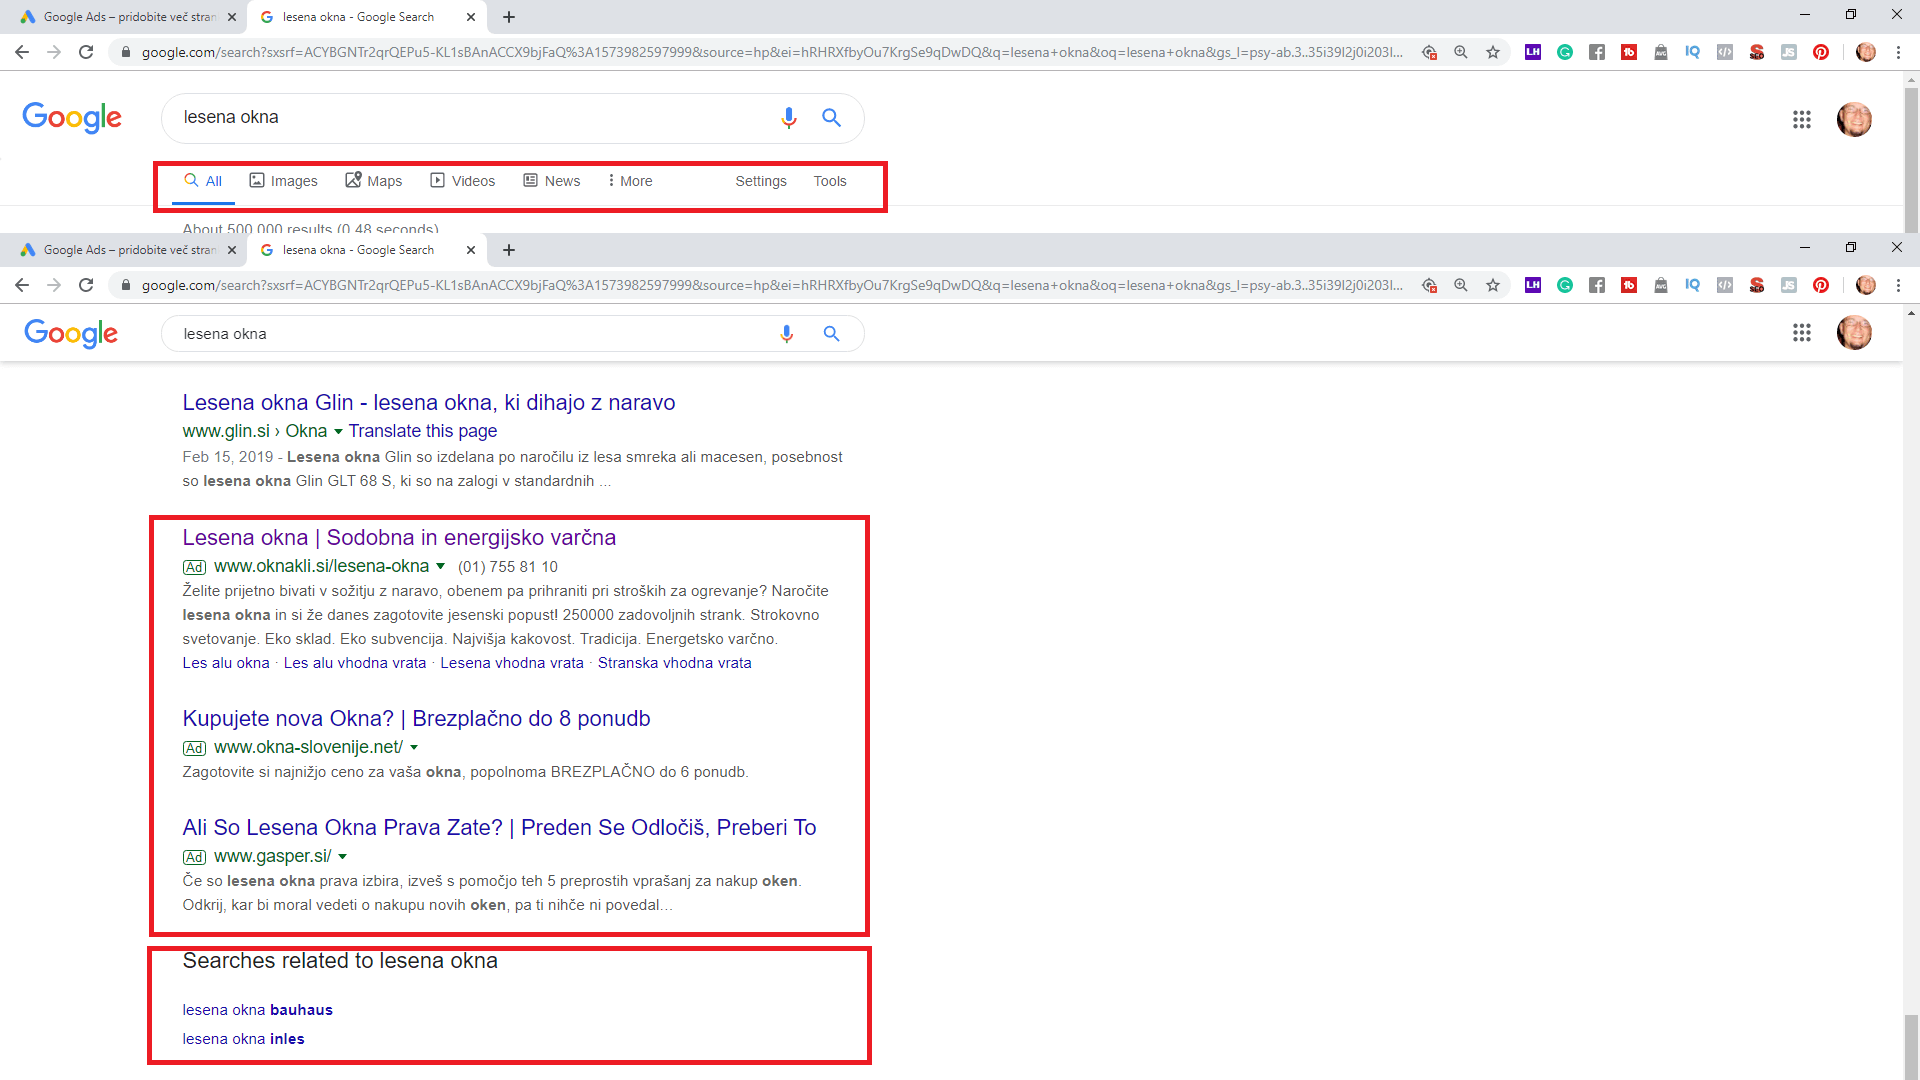Open Chrome three-dot menu in top toolbar
Image resolution: width=1920 pixels, height=1080 pixels.
[1898, 52]
